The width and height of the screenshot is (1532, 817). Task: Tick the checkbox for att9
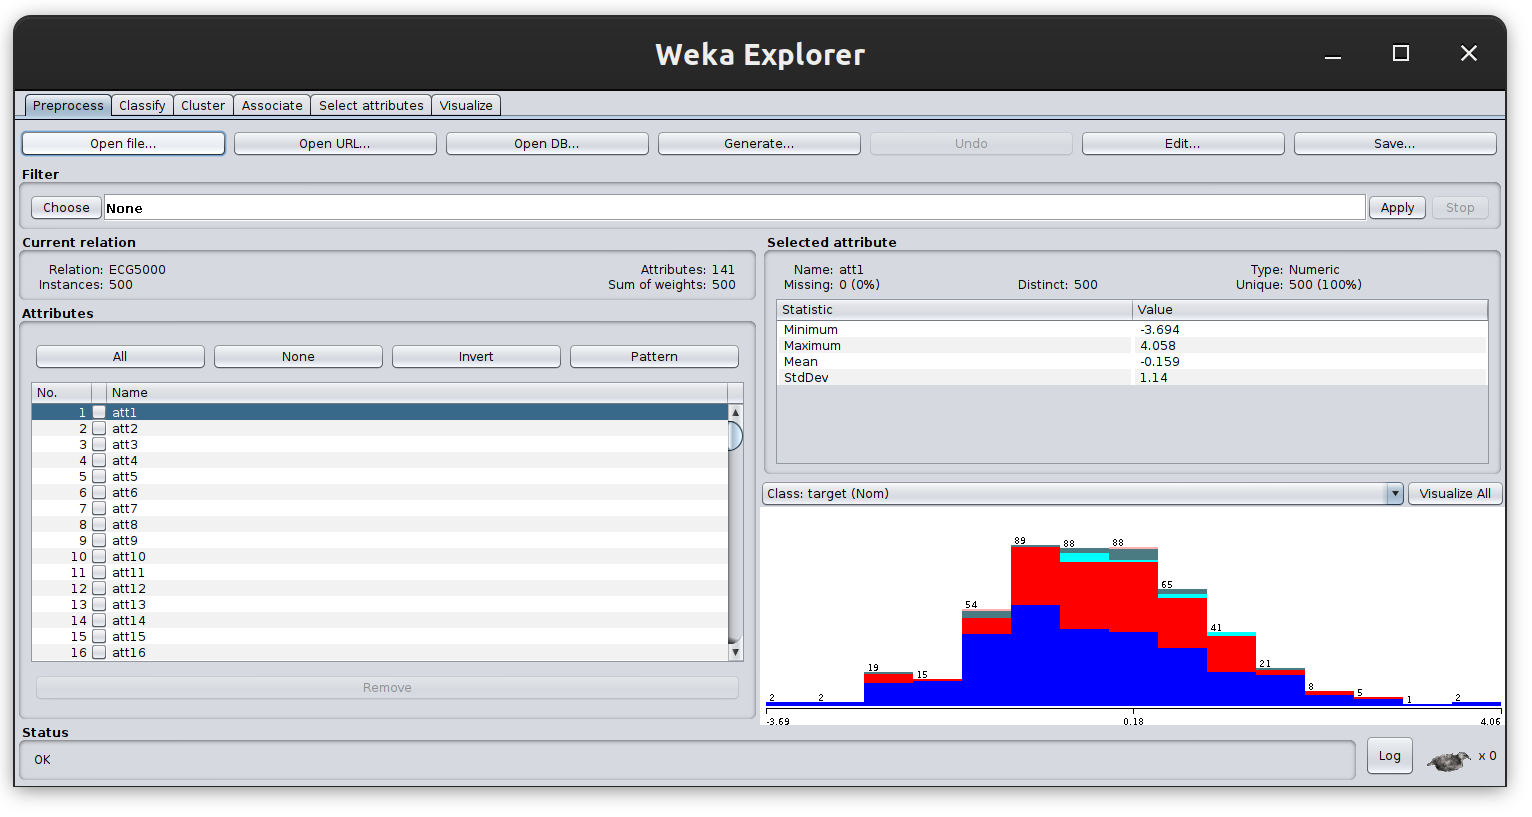coord(99,540)
